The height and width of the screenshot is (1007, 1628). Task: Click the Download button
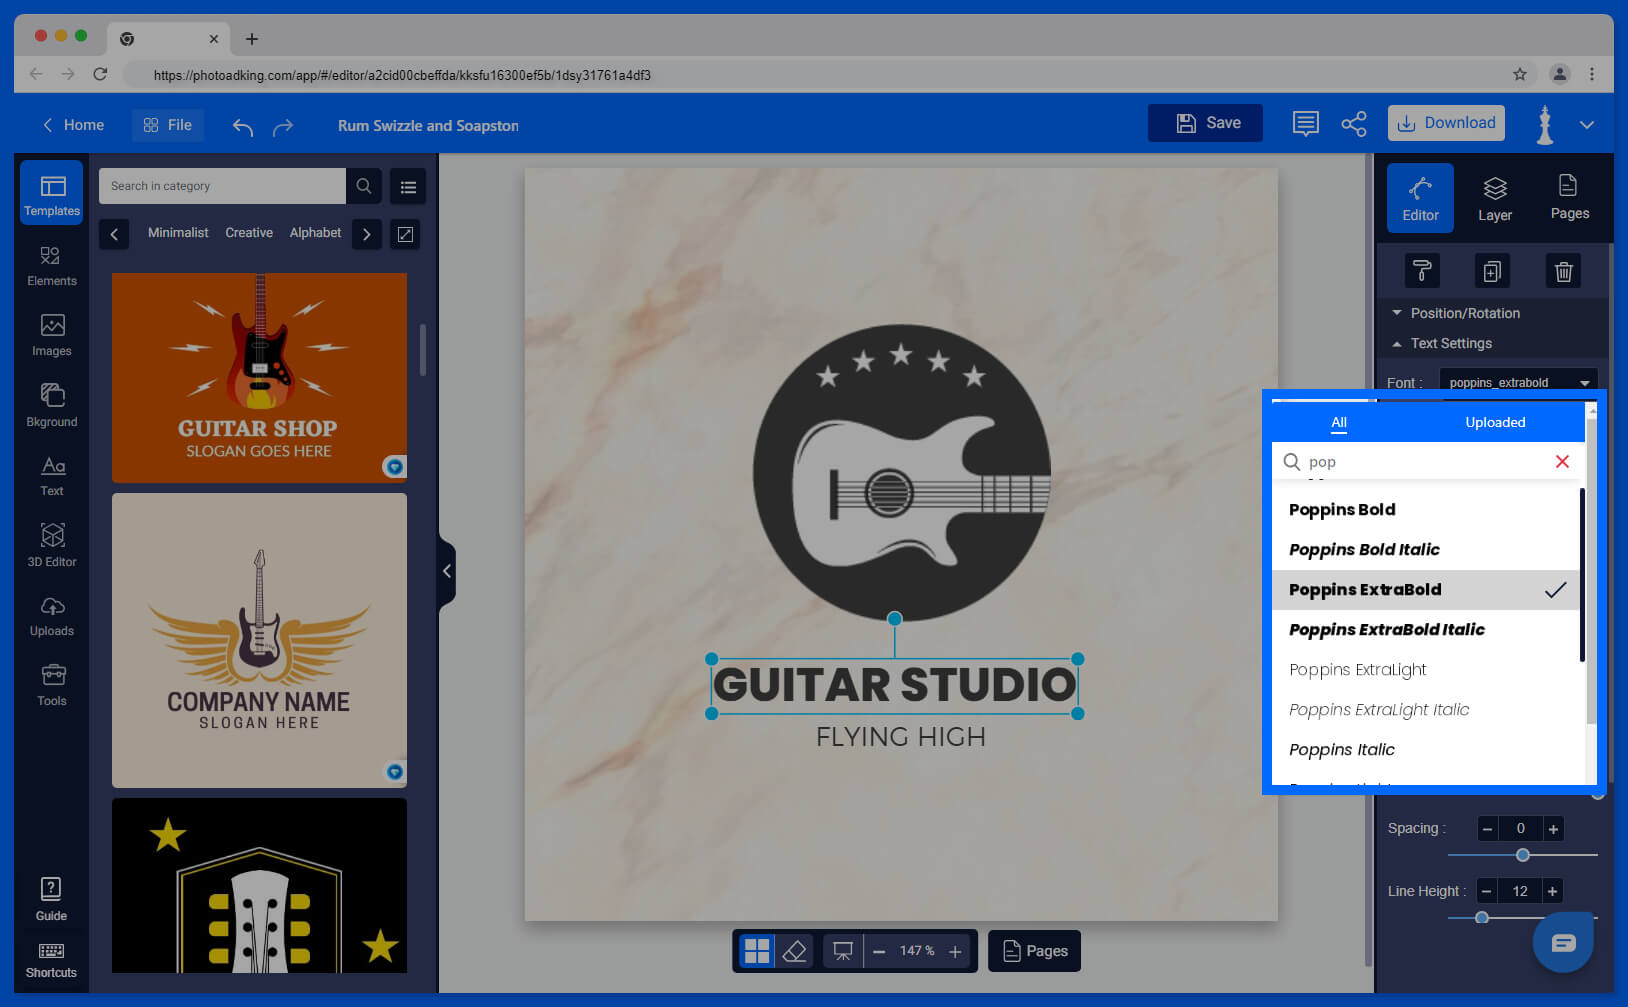click(1446, 122)
